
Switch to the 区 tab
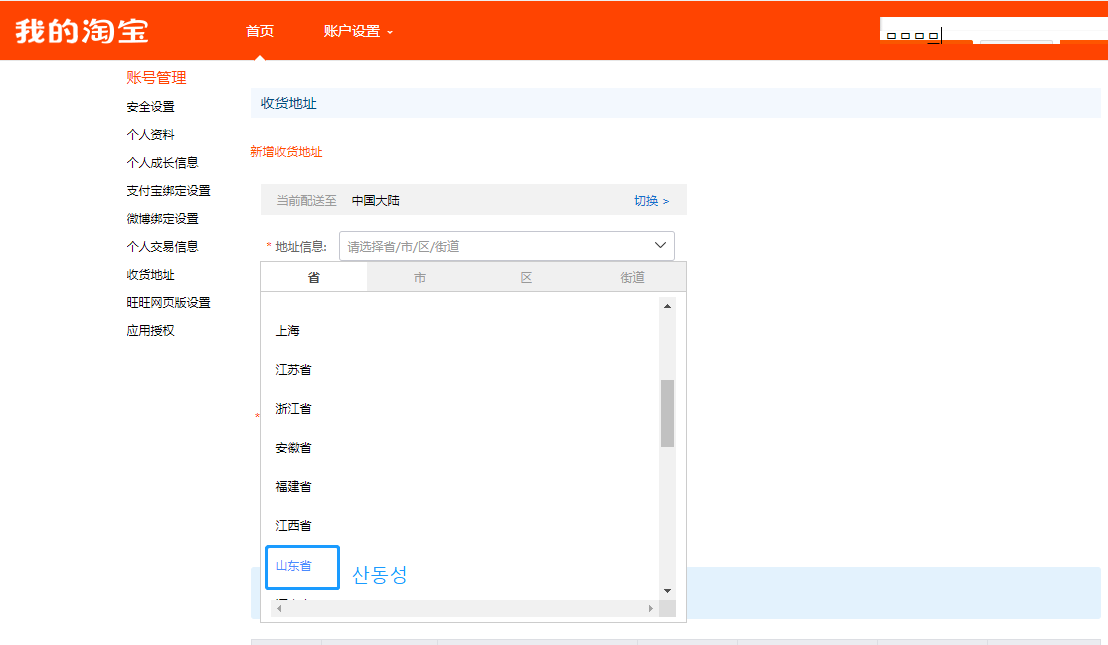[526, 278]
